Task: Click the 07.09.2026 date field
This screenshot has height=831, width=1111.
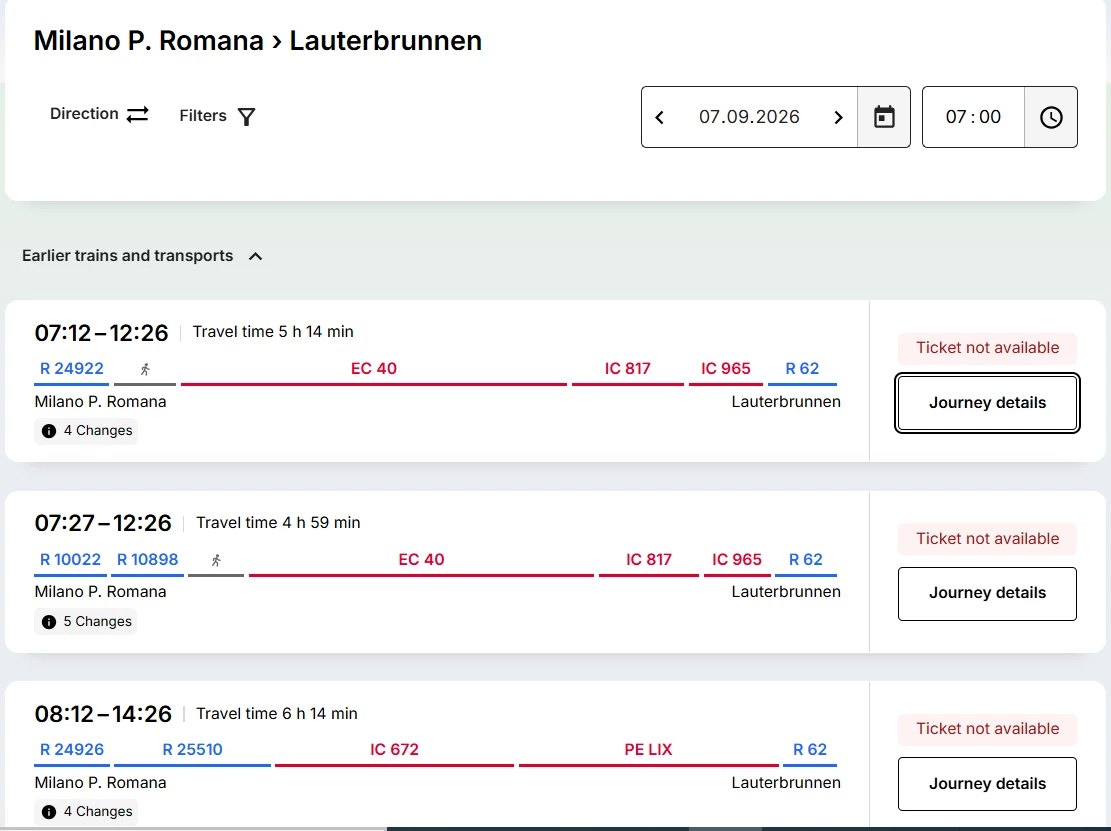Action: (x=749, y=117)
